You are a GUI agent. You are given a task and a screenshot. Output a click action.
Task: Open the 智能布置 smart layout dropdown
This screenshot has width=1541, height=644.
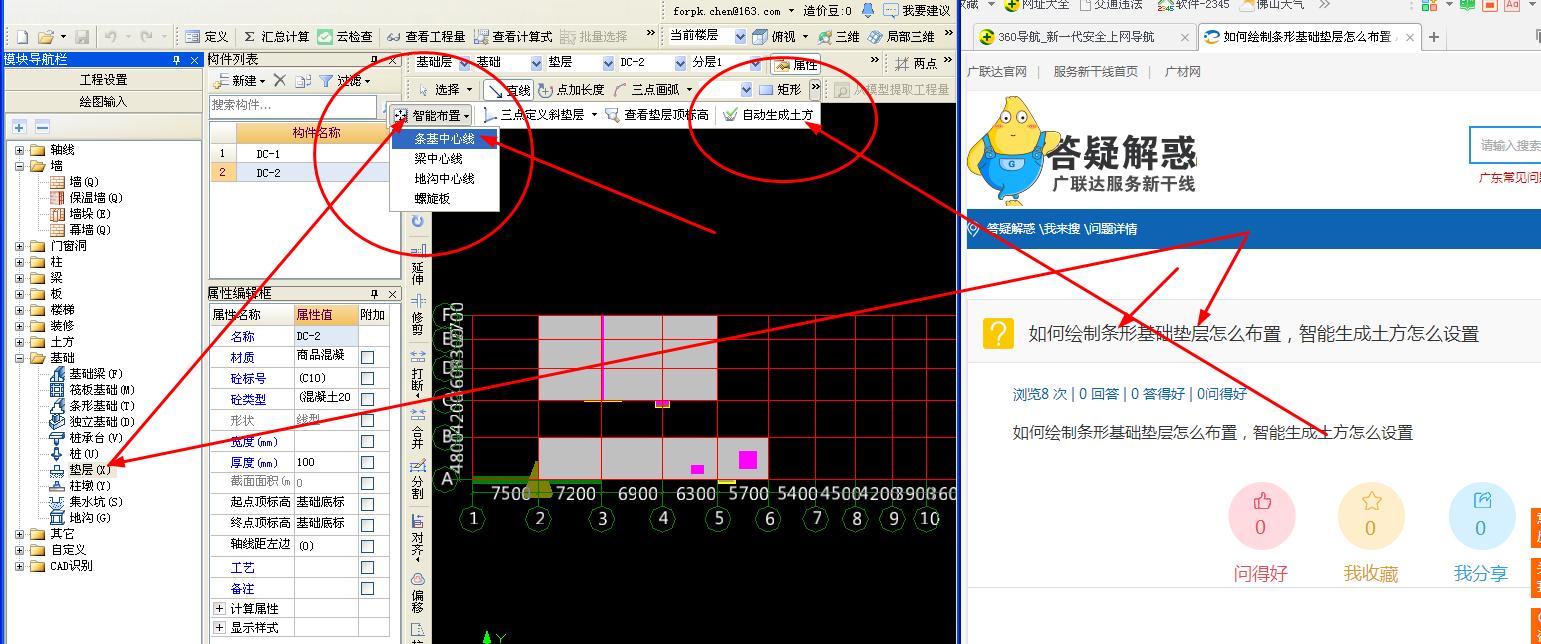tap(432, 115)
